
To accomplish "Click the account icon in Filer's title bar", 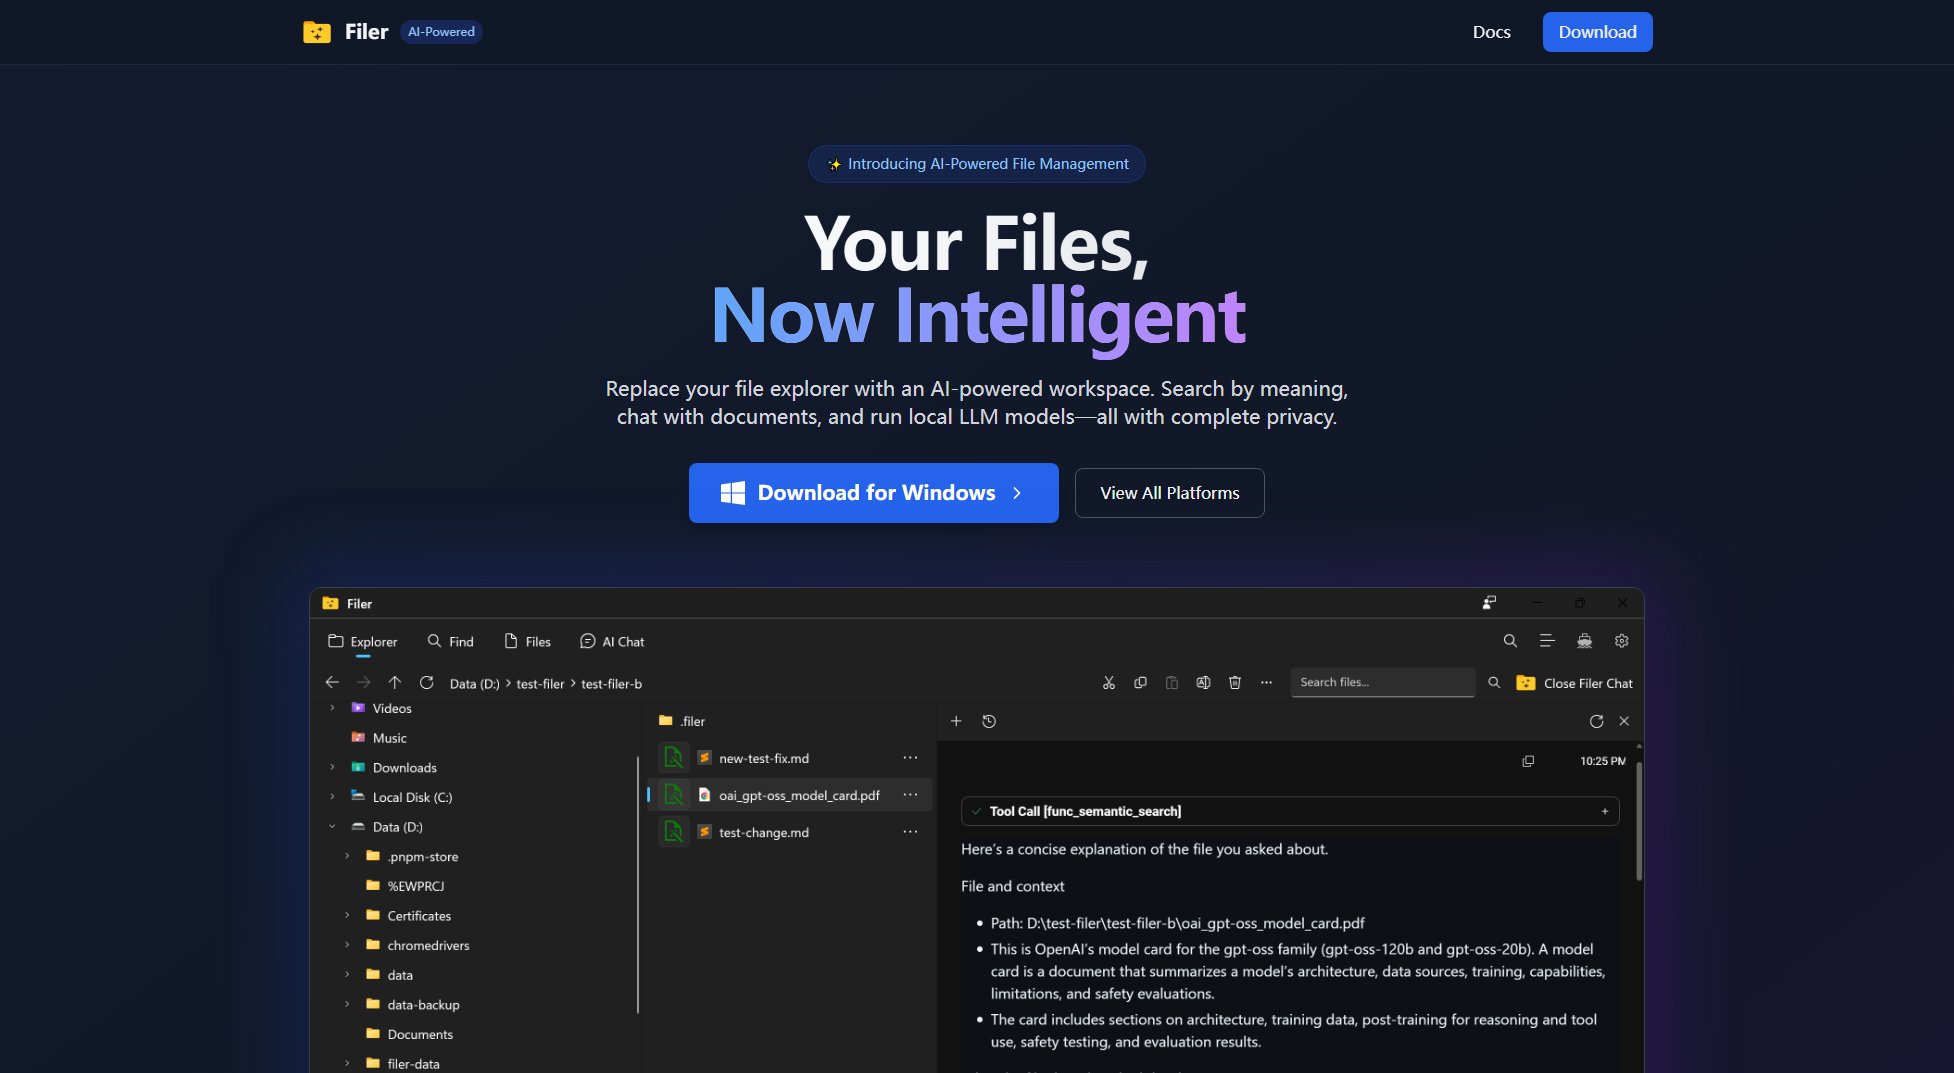I will tap(1489, 603).
